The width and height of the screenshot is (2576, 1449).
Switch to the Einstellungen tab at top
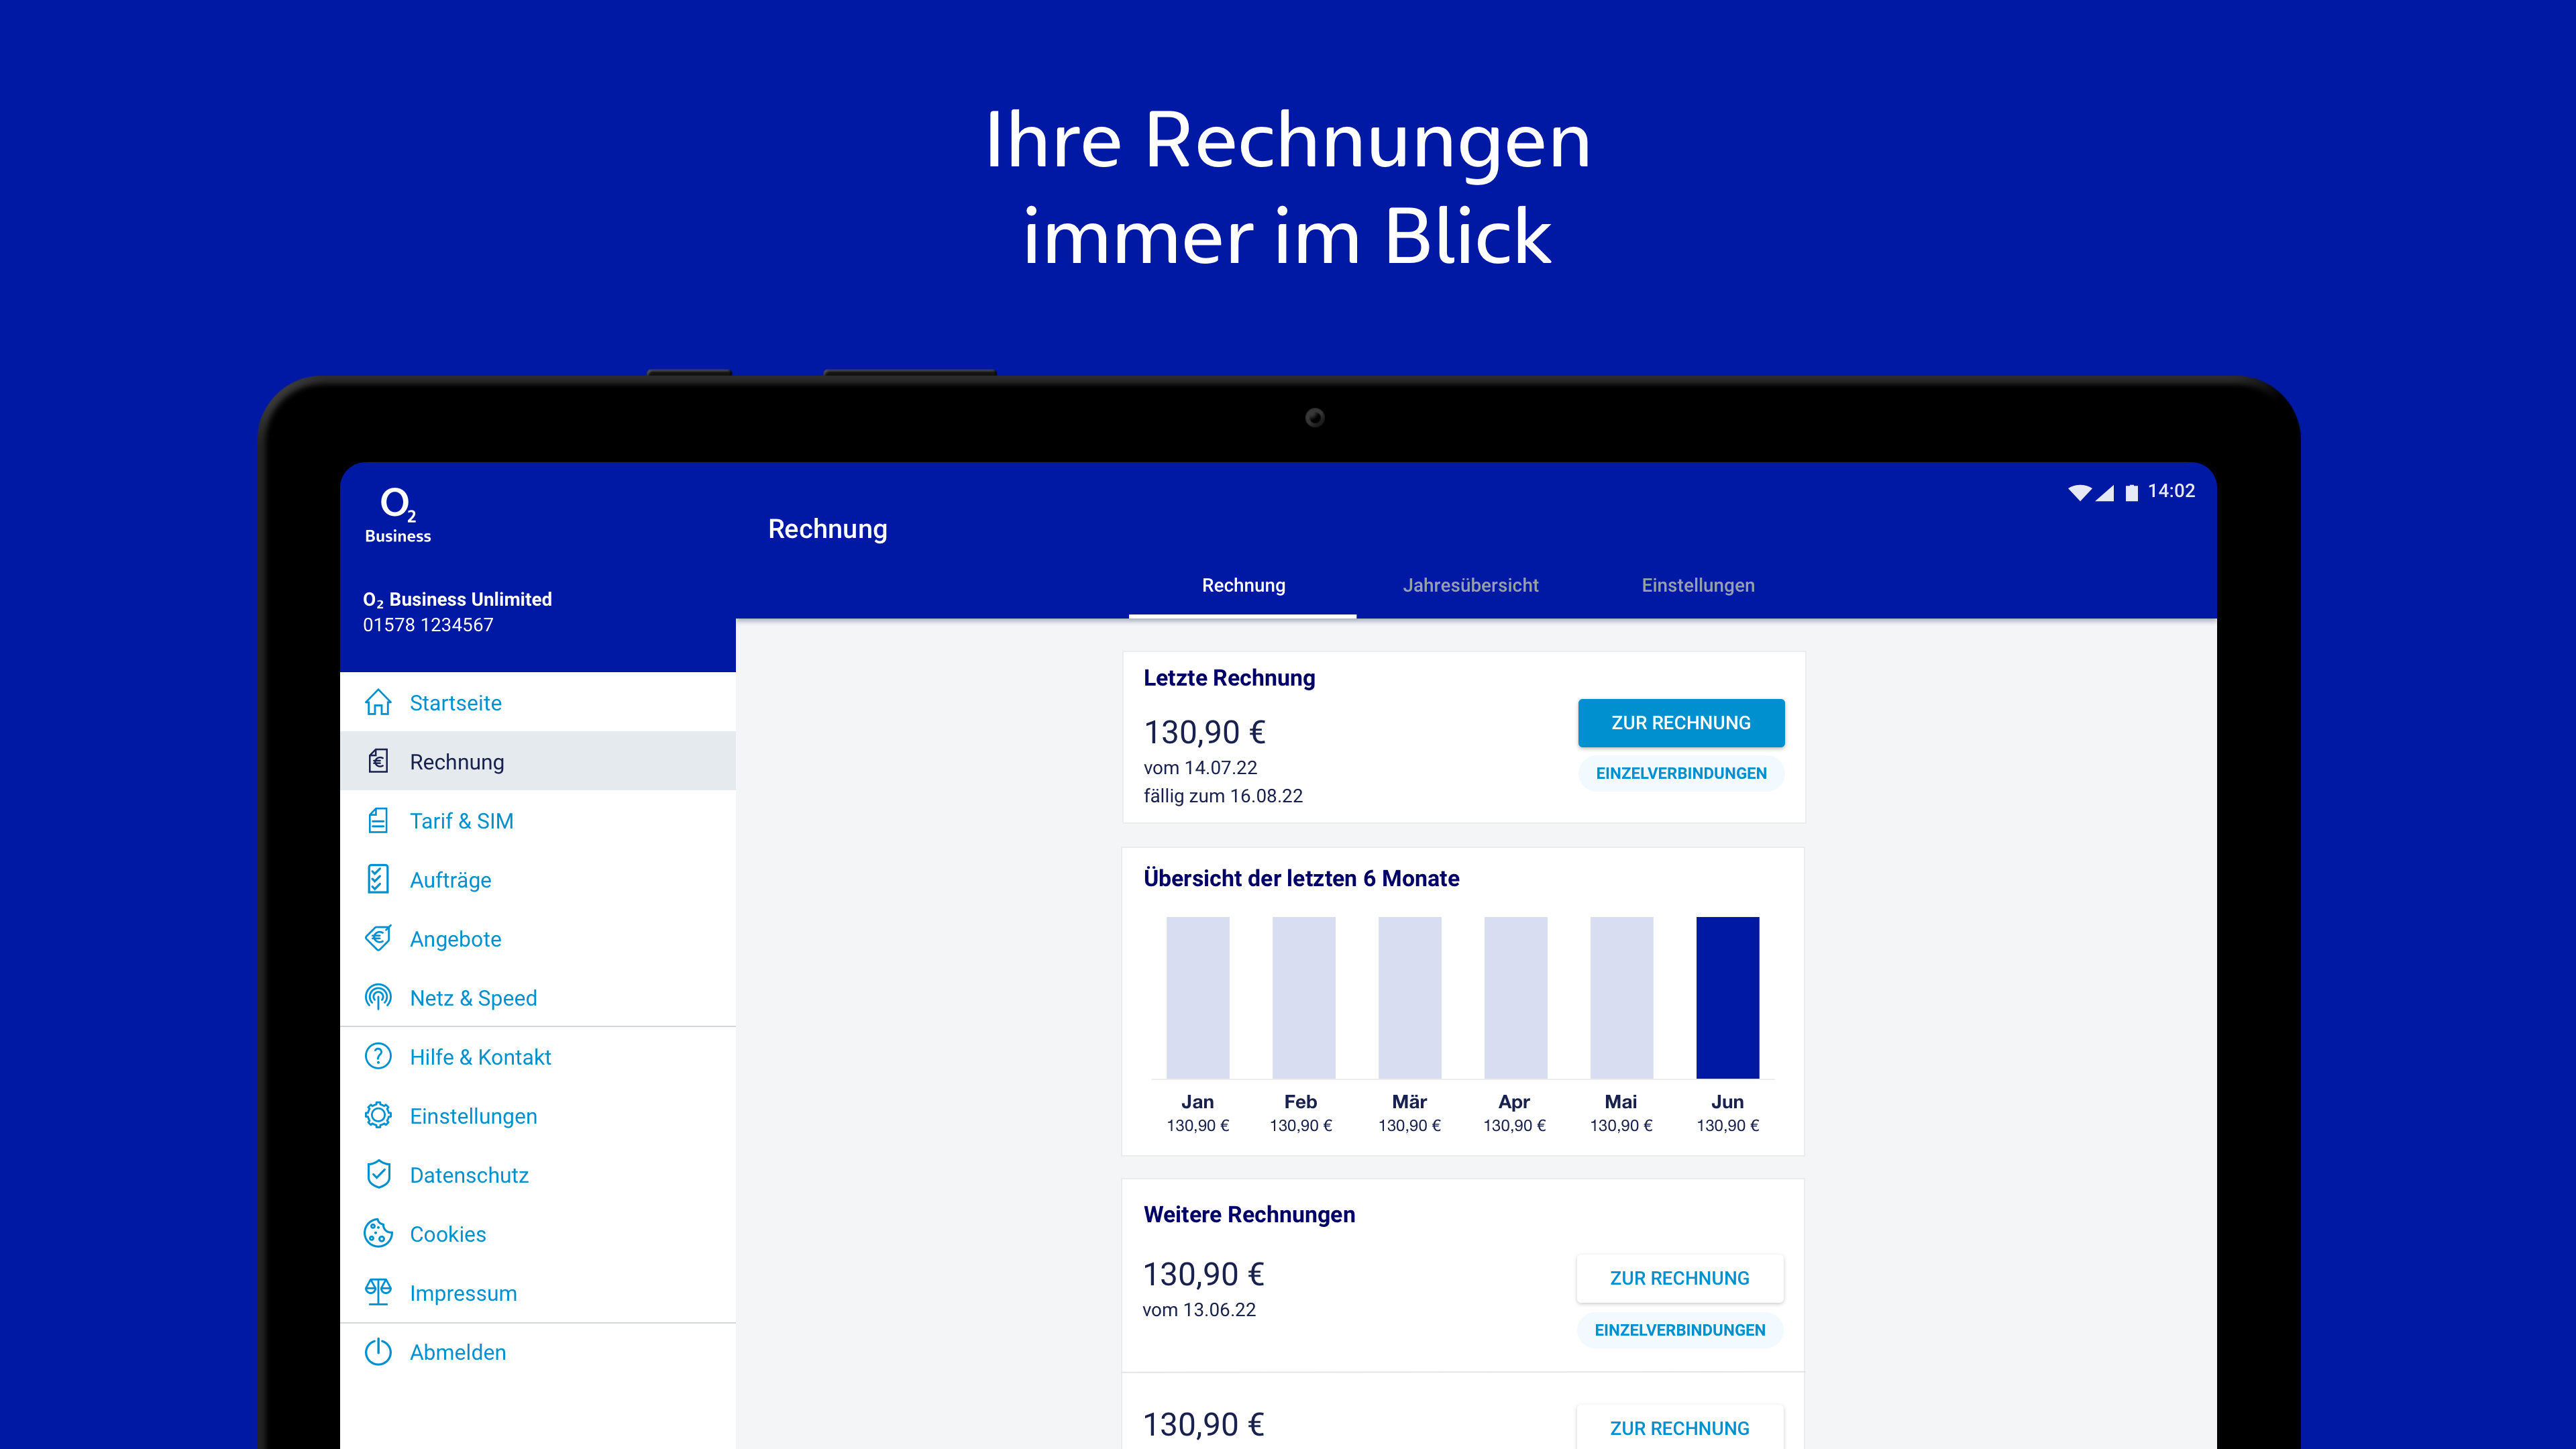[x=1697, y=586]
